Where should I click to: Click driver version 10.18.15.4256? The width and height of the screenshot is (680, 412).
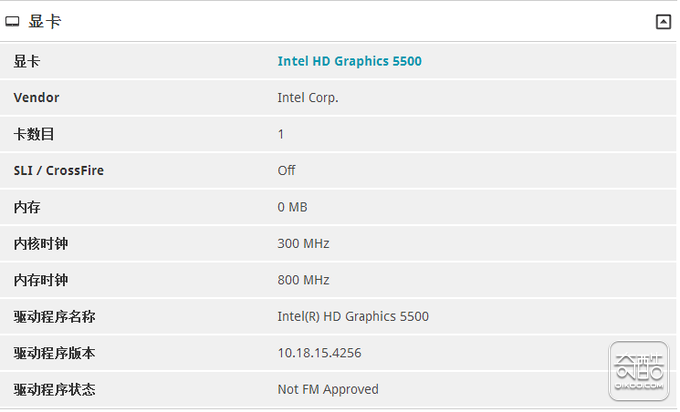point(320,353)
